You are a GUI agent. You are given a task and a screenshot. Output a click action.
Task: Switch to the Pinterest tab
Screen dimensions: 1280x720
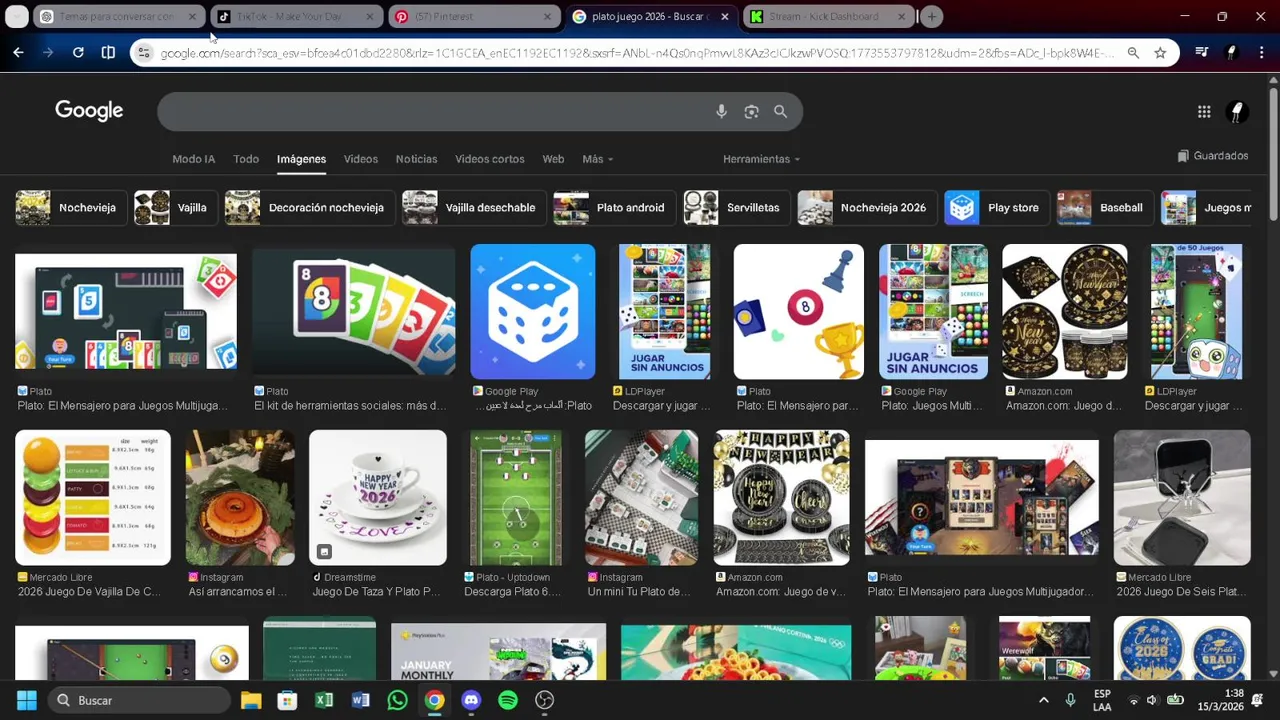[x=473, y=16]
